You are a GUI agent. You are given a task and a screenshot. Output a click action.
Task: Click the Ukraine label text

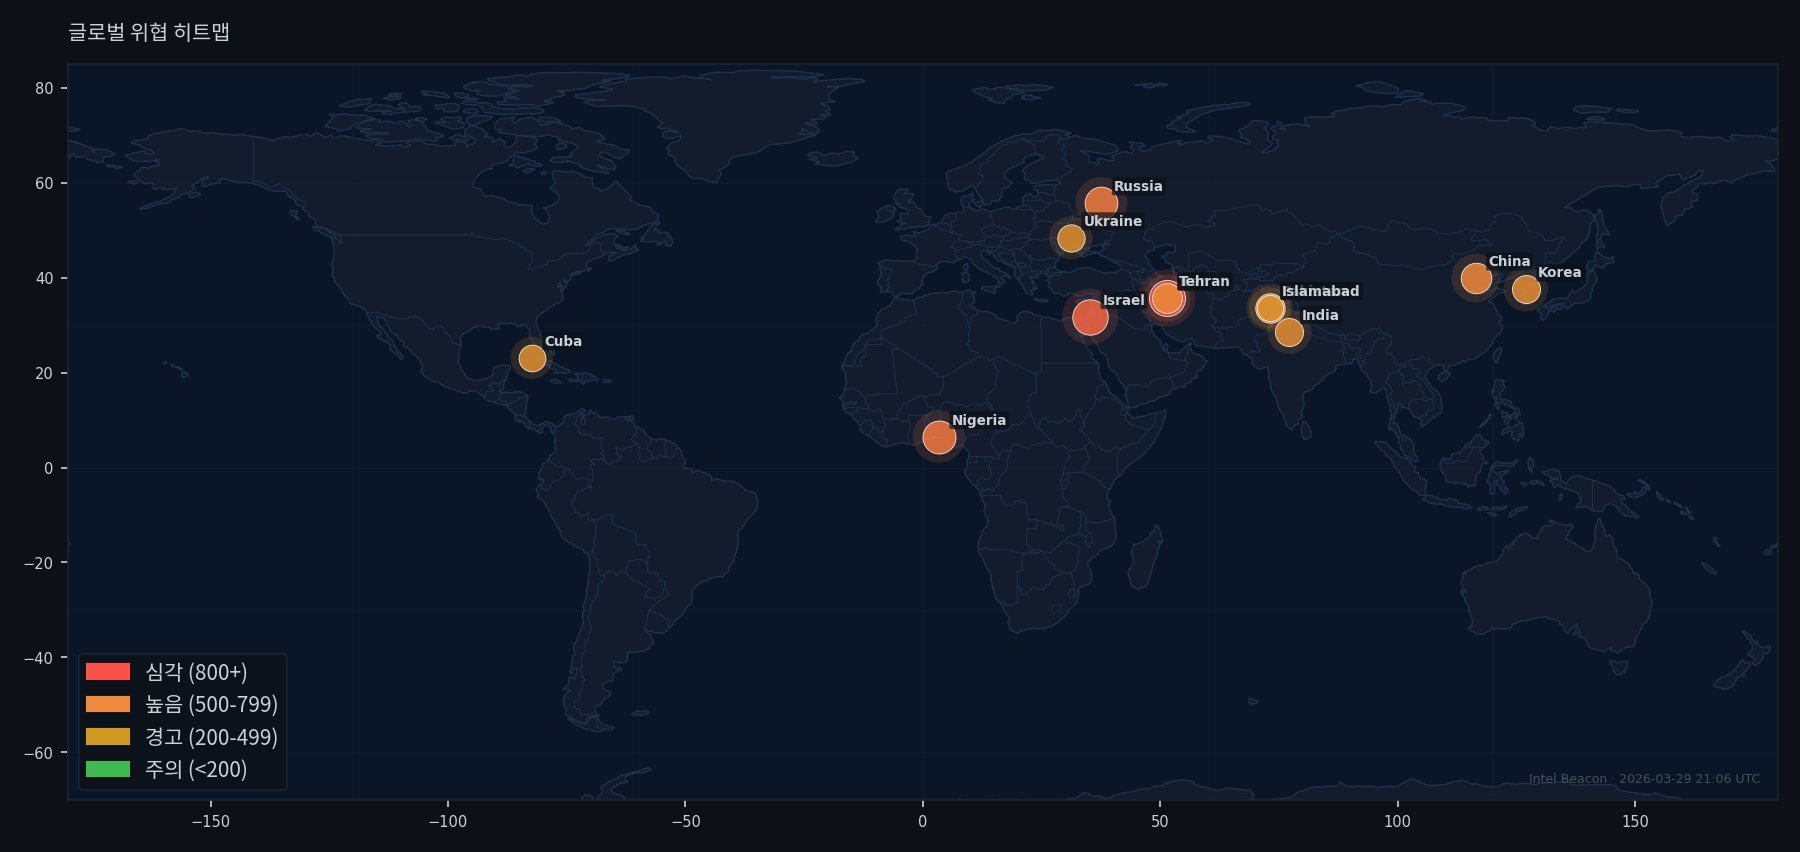(1113, 221)
